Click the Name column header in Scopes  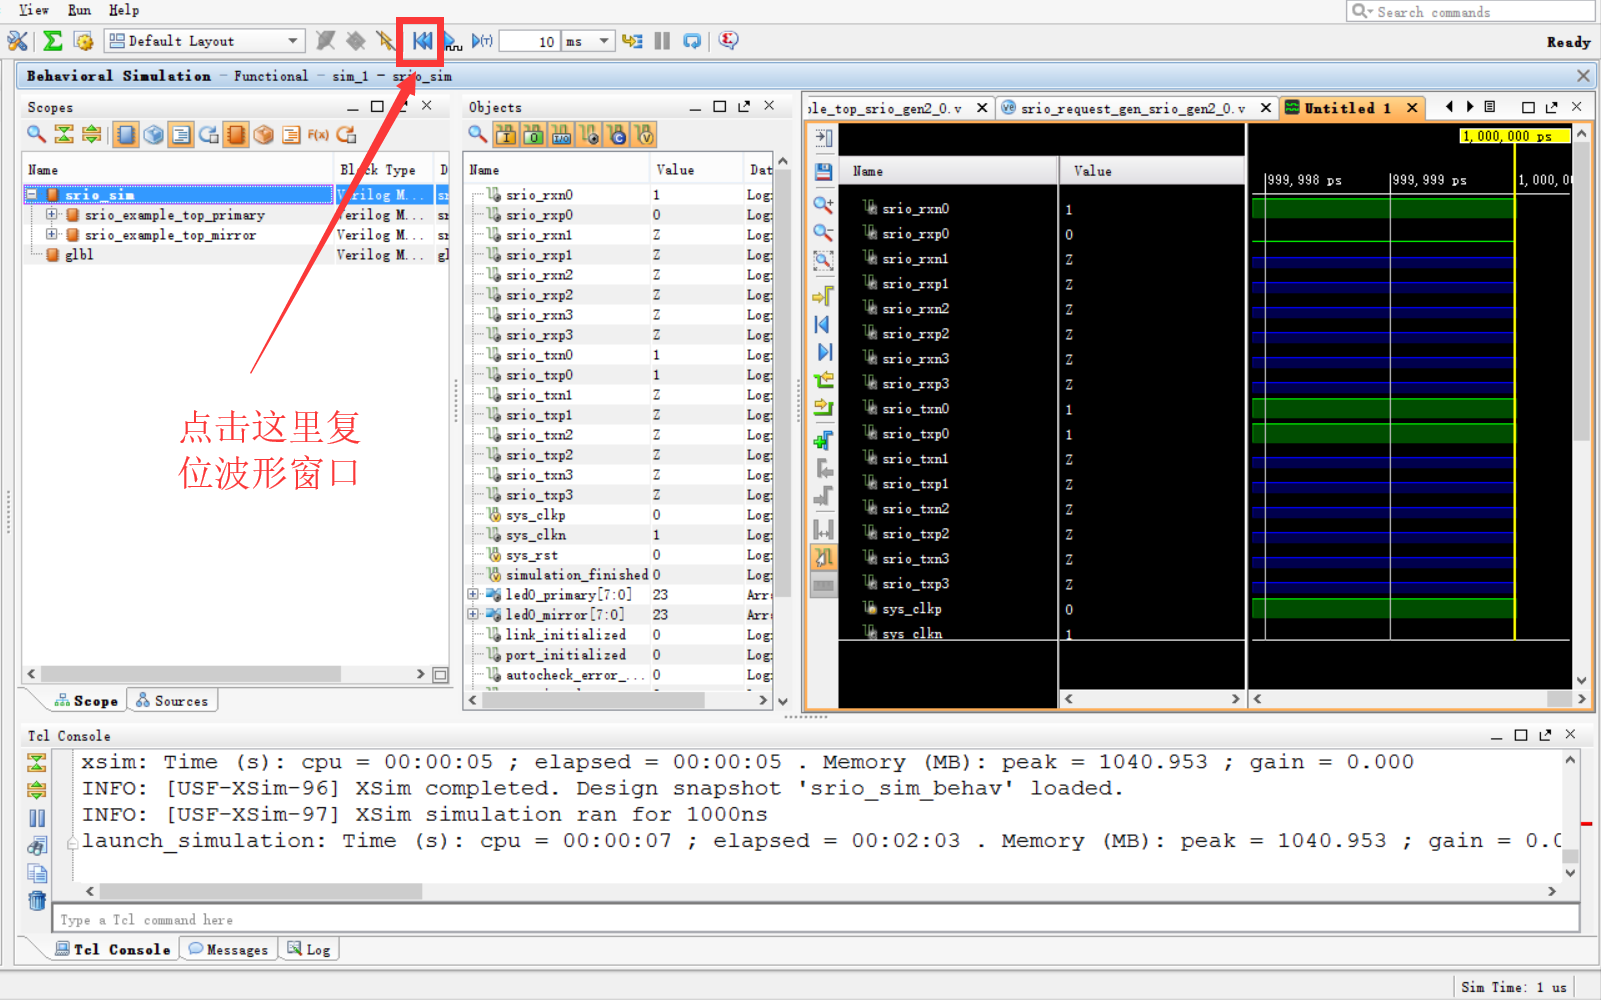click(x=178, y=170)
